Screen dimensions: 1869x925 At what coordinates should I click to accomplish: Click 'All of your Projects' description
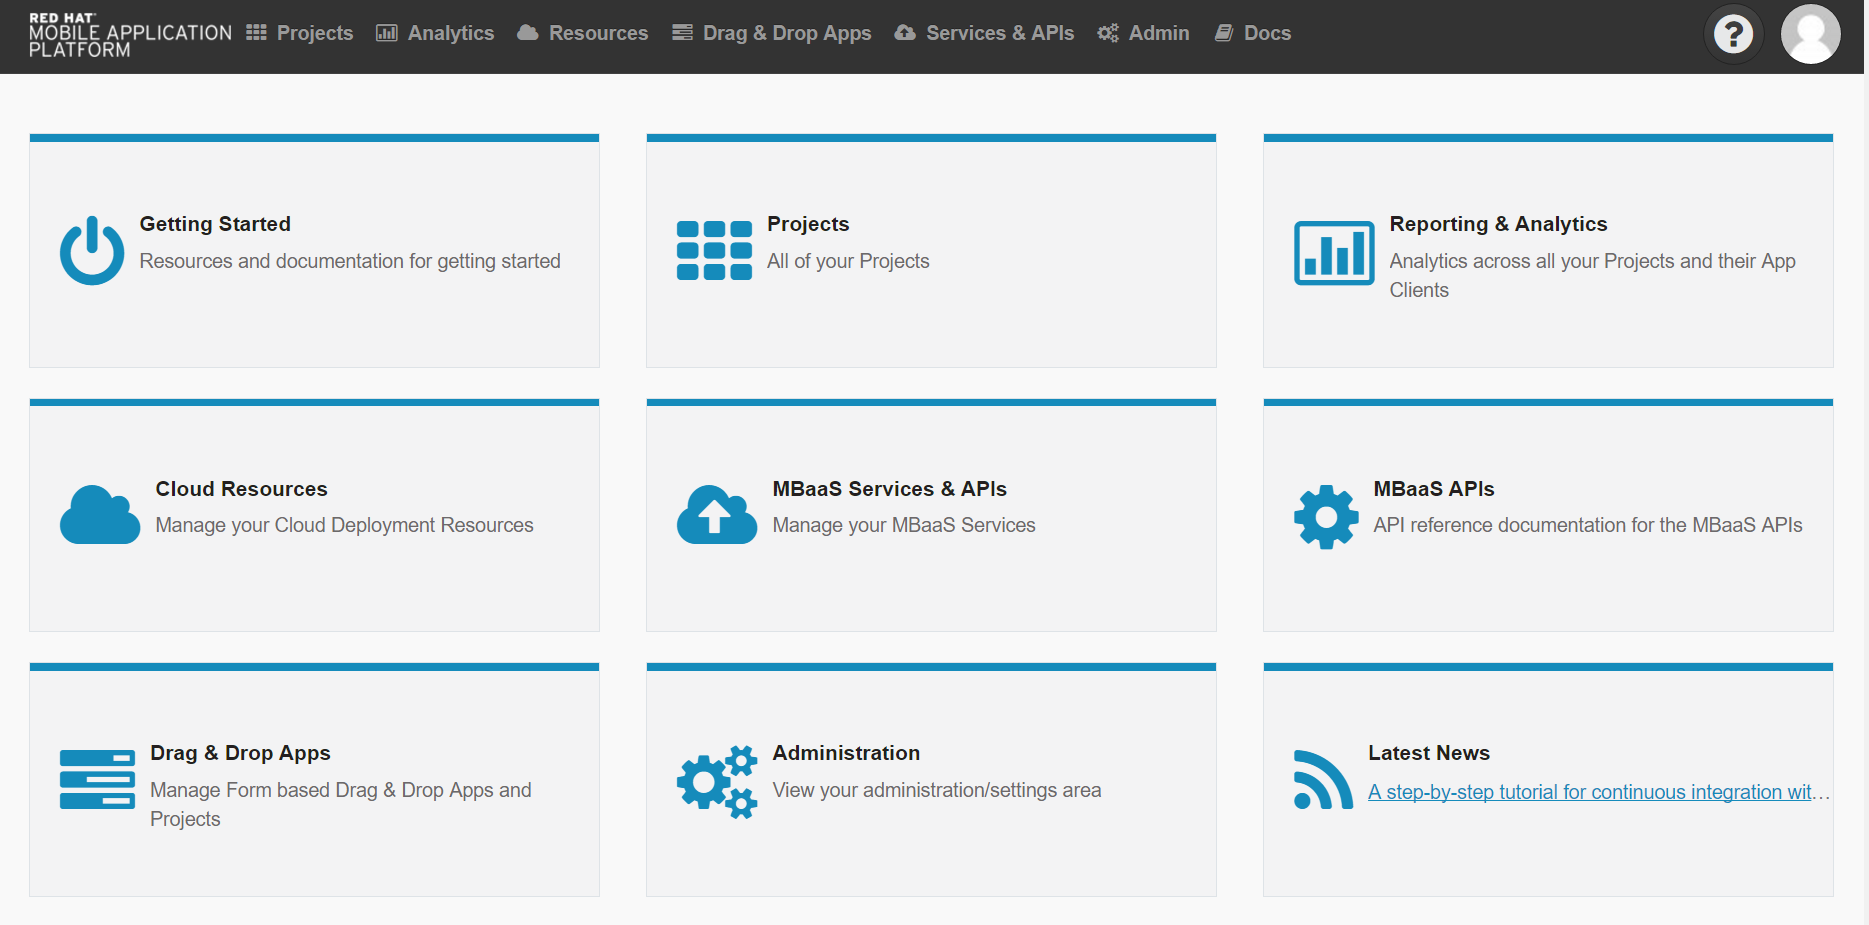tap(848, 261)
